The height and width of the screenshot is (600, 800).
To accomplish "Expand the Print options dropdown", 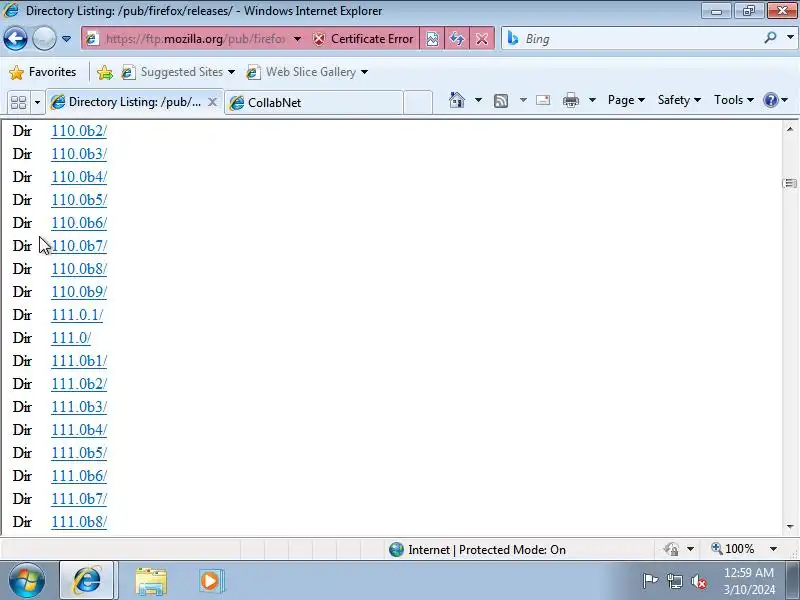I will click(592, 100).
